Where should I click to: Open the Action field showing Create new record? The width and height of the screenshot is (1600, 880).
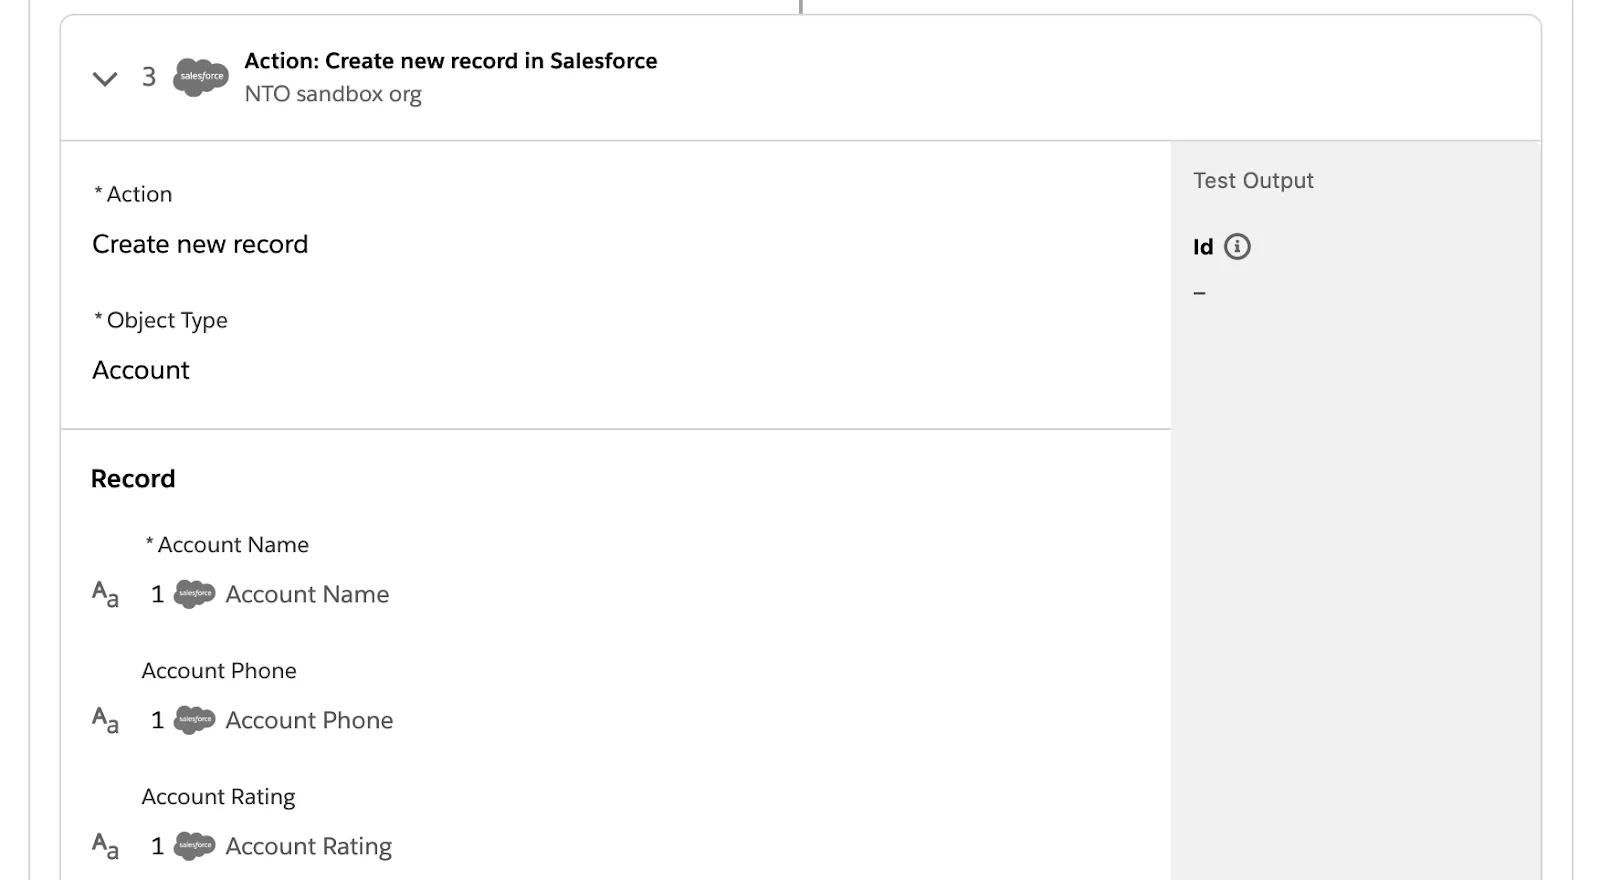[x=200, y=245]
